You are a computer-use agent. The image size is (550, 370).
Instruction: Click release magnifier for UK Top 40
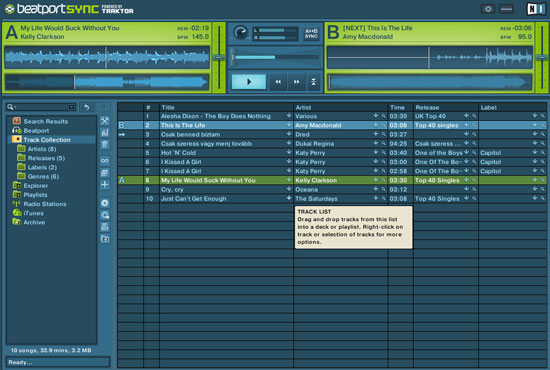pyautogui.click(x=474, y=116)
